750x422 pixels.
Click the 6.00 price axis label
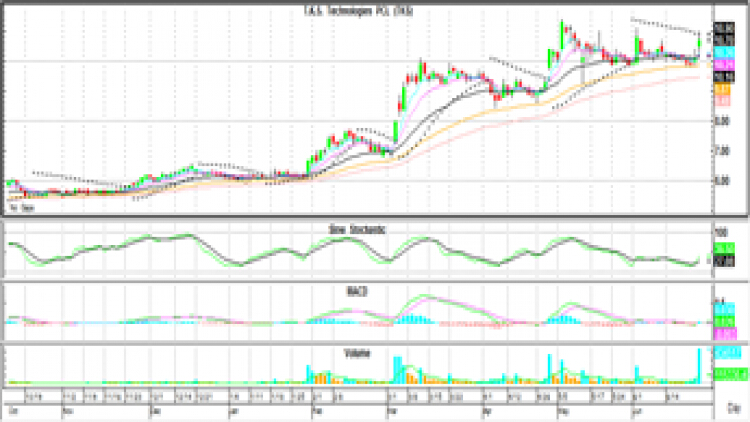(722, 181)
